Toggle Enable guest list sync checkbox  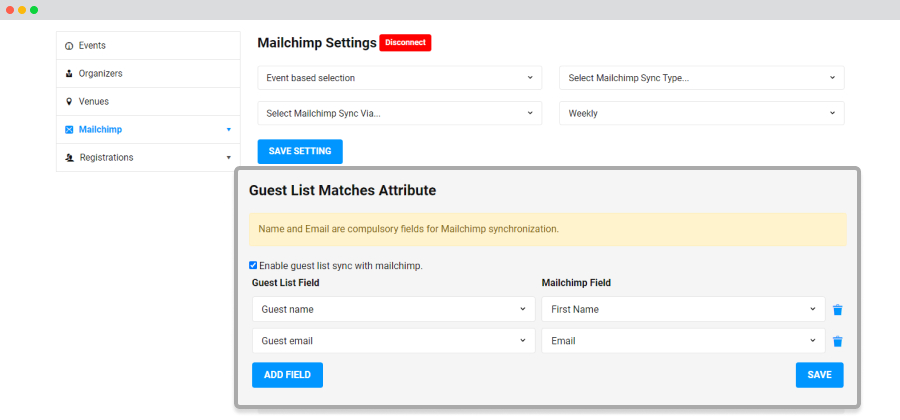tap(253, 265)
